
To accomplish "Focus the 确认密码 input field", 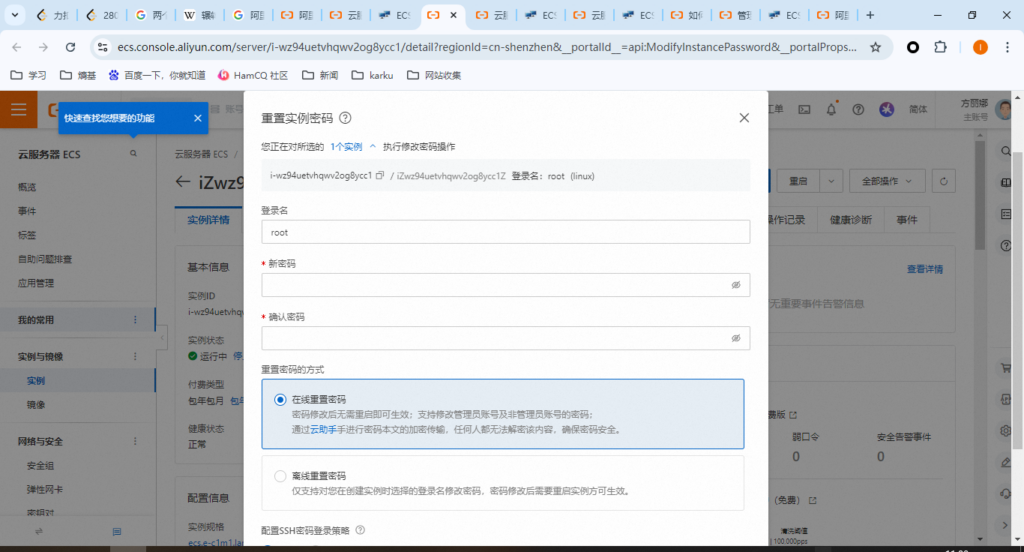I will click(495, 338).
